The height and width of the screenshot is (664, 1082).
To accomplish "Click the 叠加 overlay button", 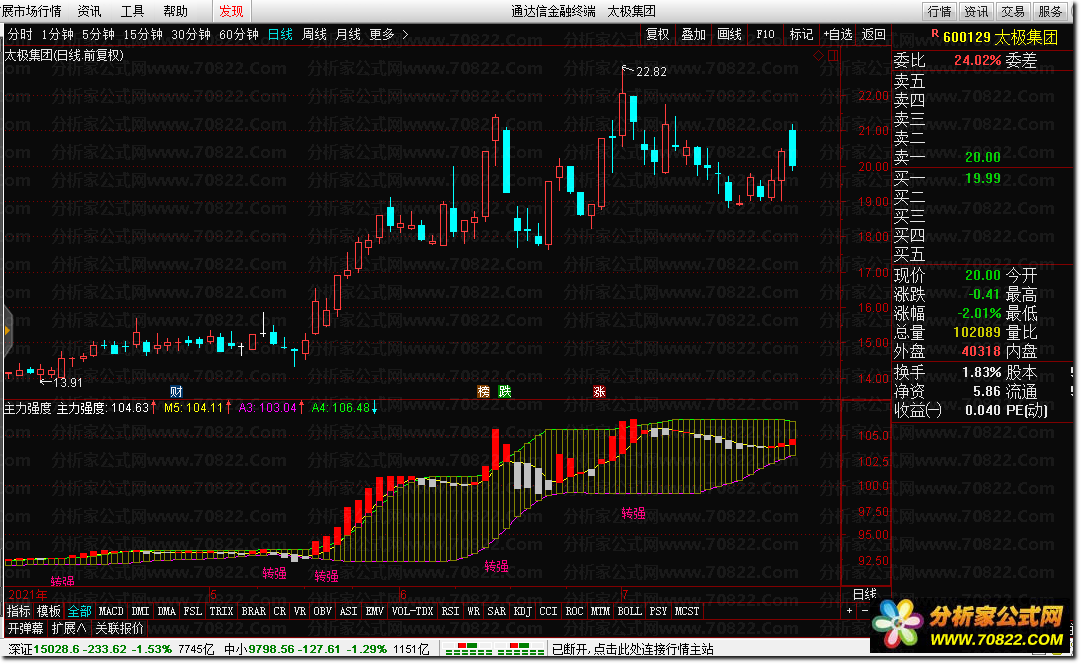I will pos(694,34).
